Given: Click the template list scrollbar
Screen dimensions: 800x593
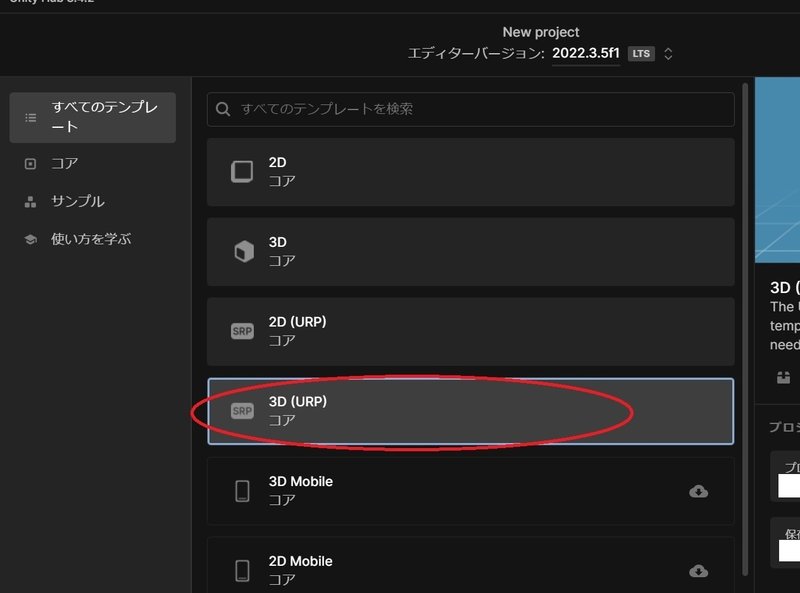Looking at the screenshot, I should coord(745,329).
